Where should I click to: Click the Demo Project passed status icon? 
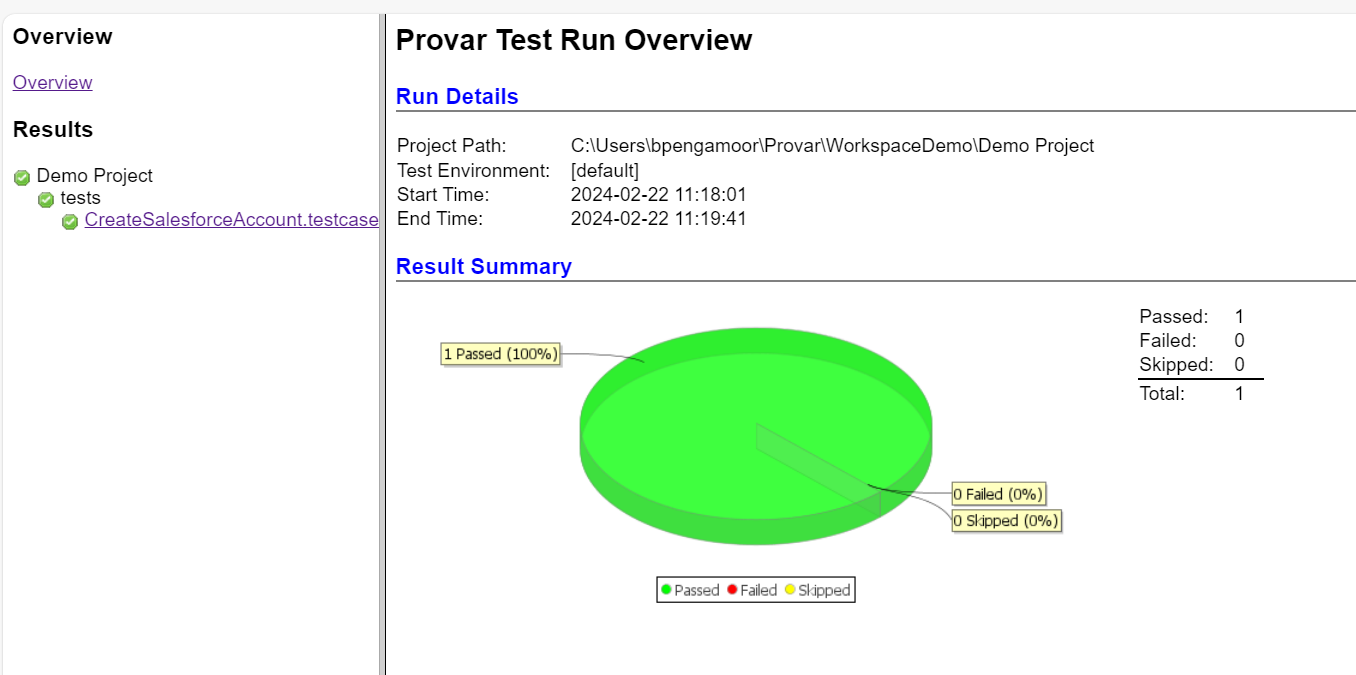pyautogui.click(x=22, y=177)
